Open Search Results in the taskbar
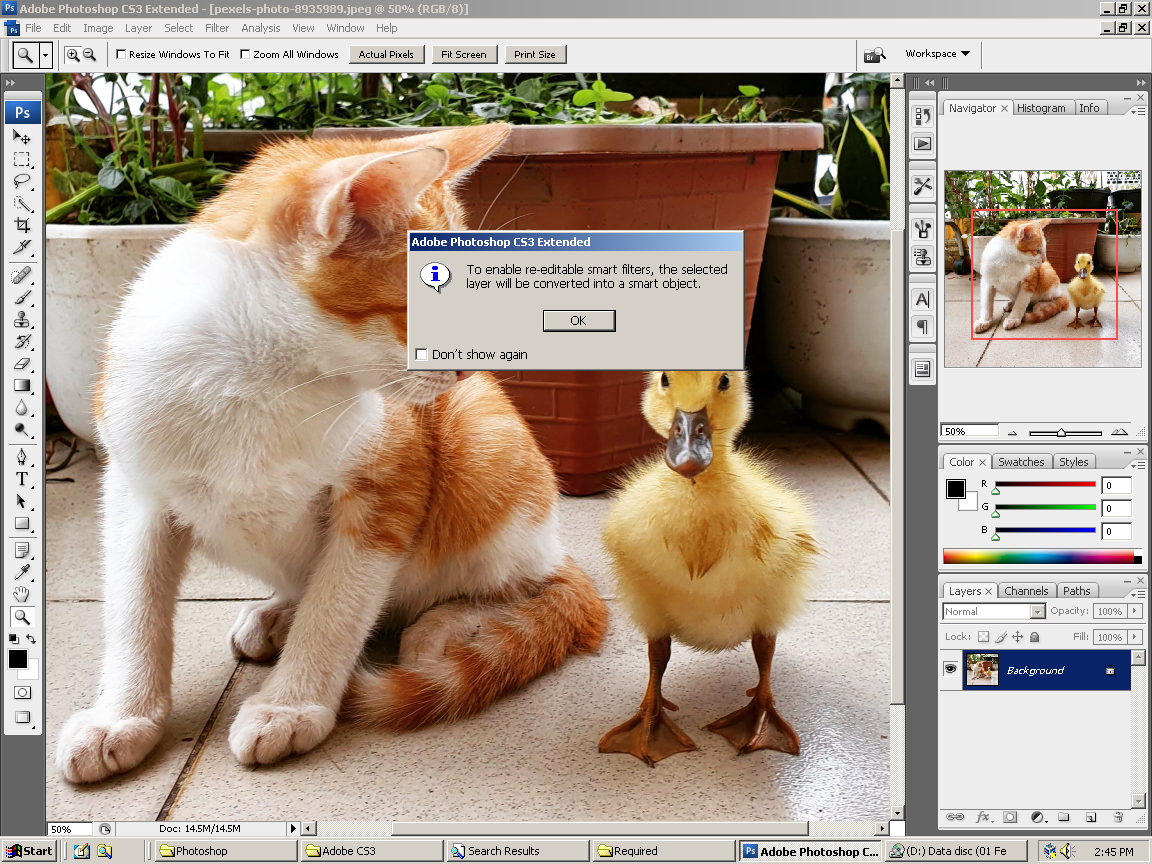Screen dimensions: 1152x864 [518, 851]
